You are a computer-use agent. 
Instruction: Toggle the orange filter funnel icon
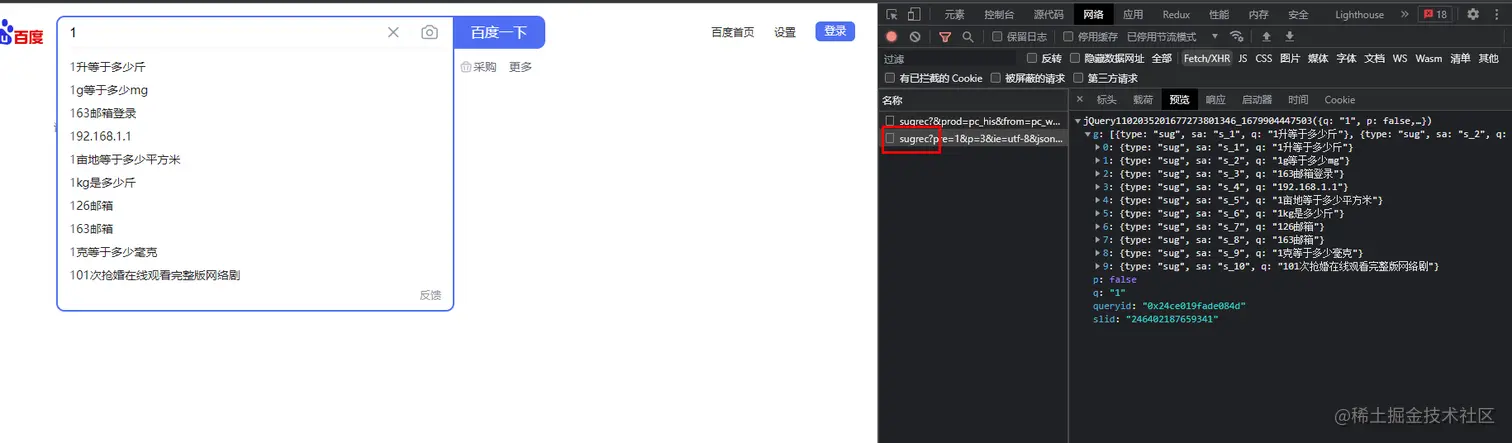(x=945, y=37)
